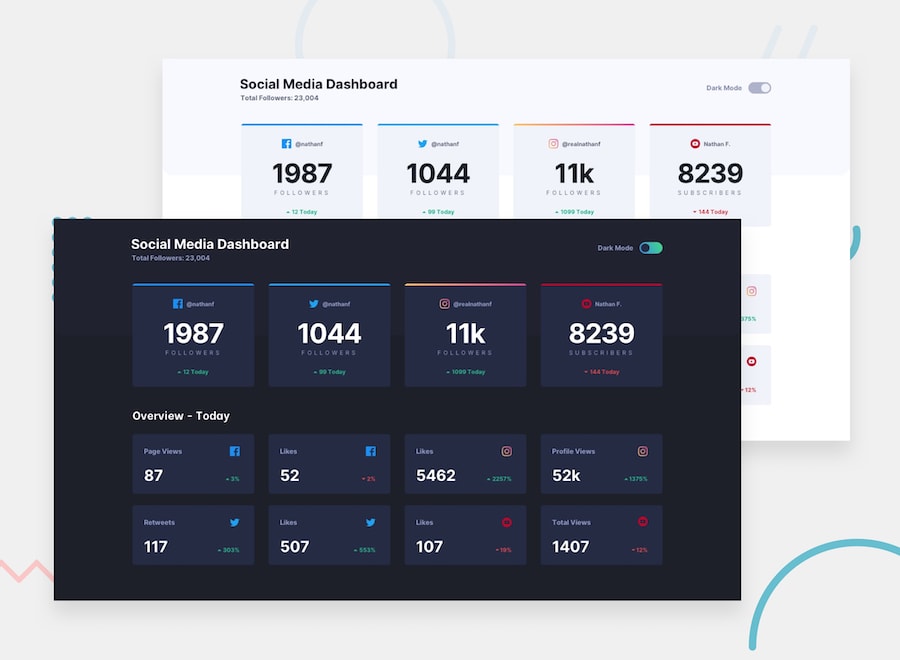Click the Instagram icon on the Likes 5462 card
Screen dimensions: 900x660
point(507,451)
